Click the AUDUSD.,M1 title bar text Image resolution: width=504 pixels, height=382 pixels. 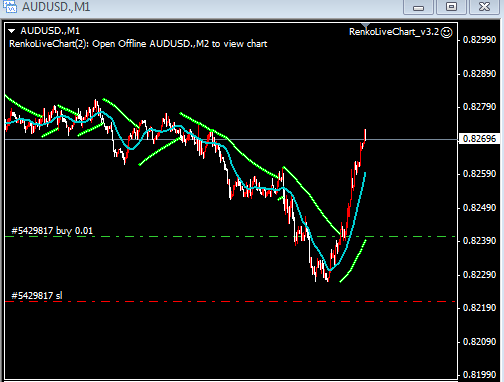(x=56, y=7)
